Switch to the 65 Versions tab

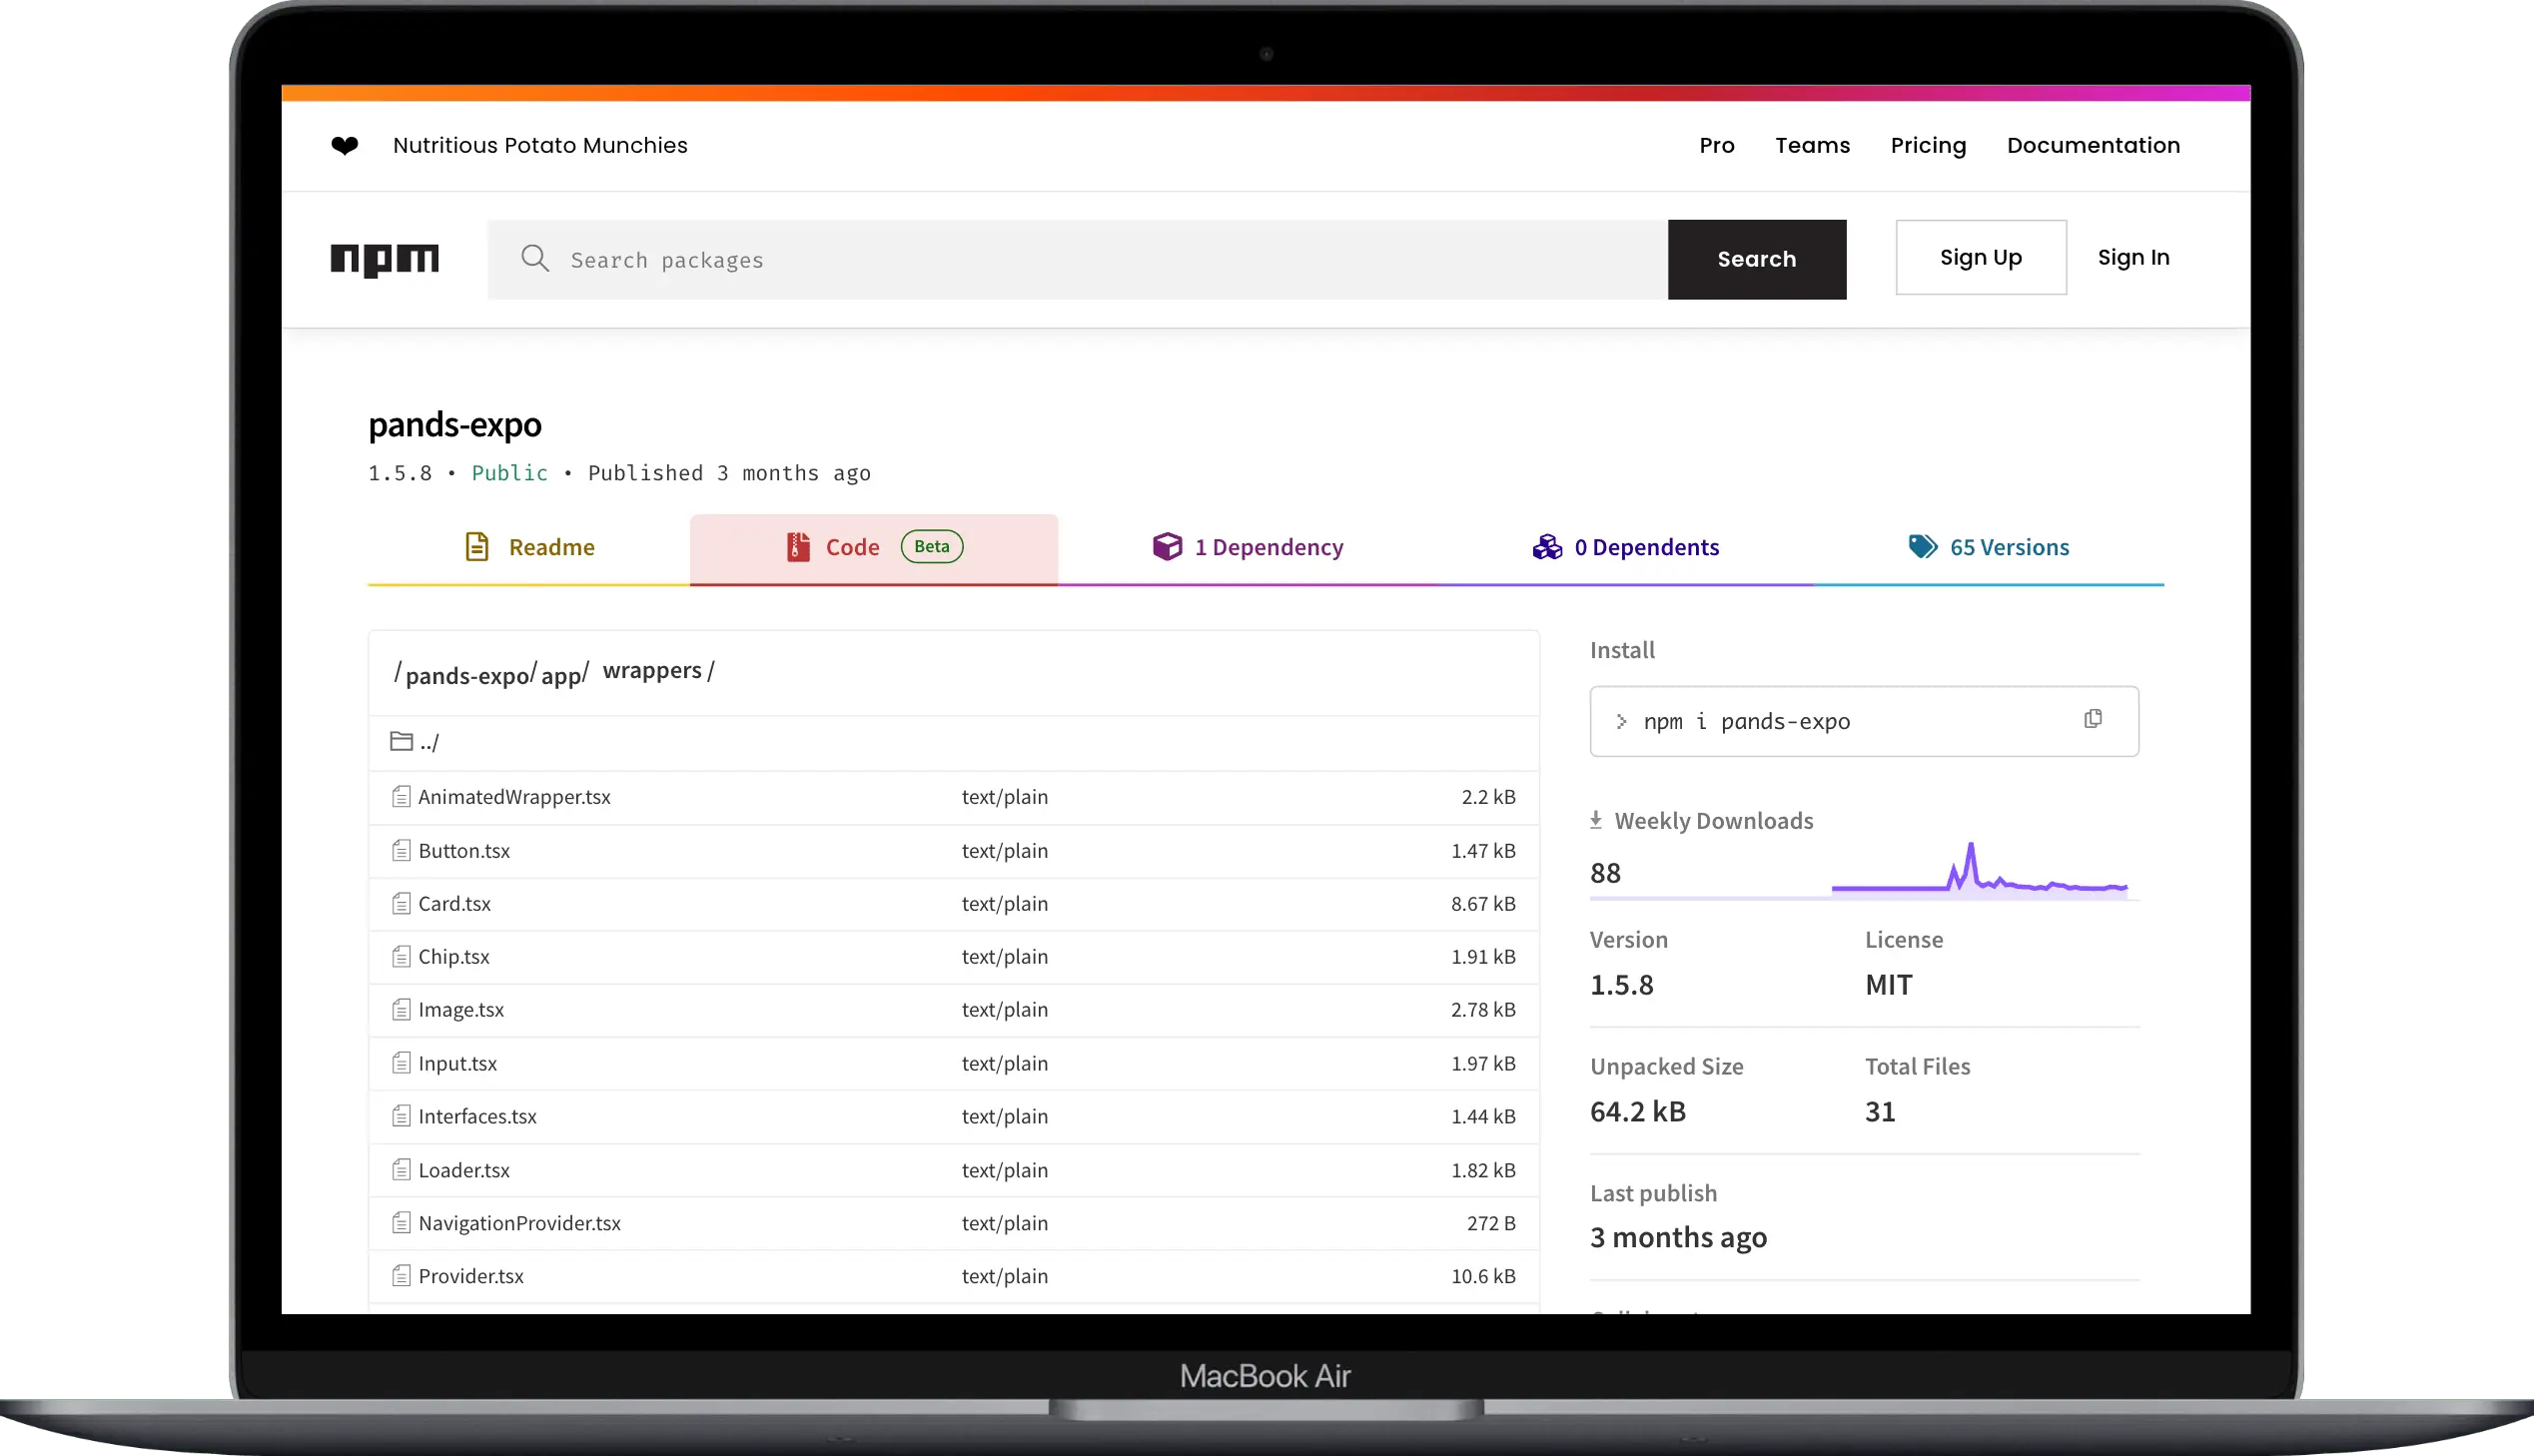coord(2009,546)
